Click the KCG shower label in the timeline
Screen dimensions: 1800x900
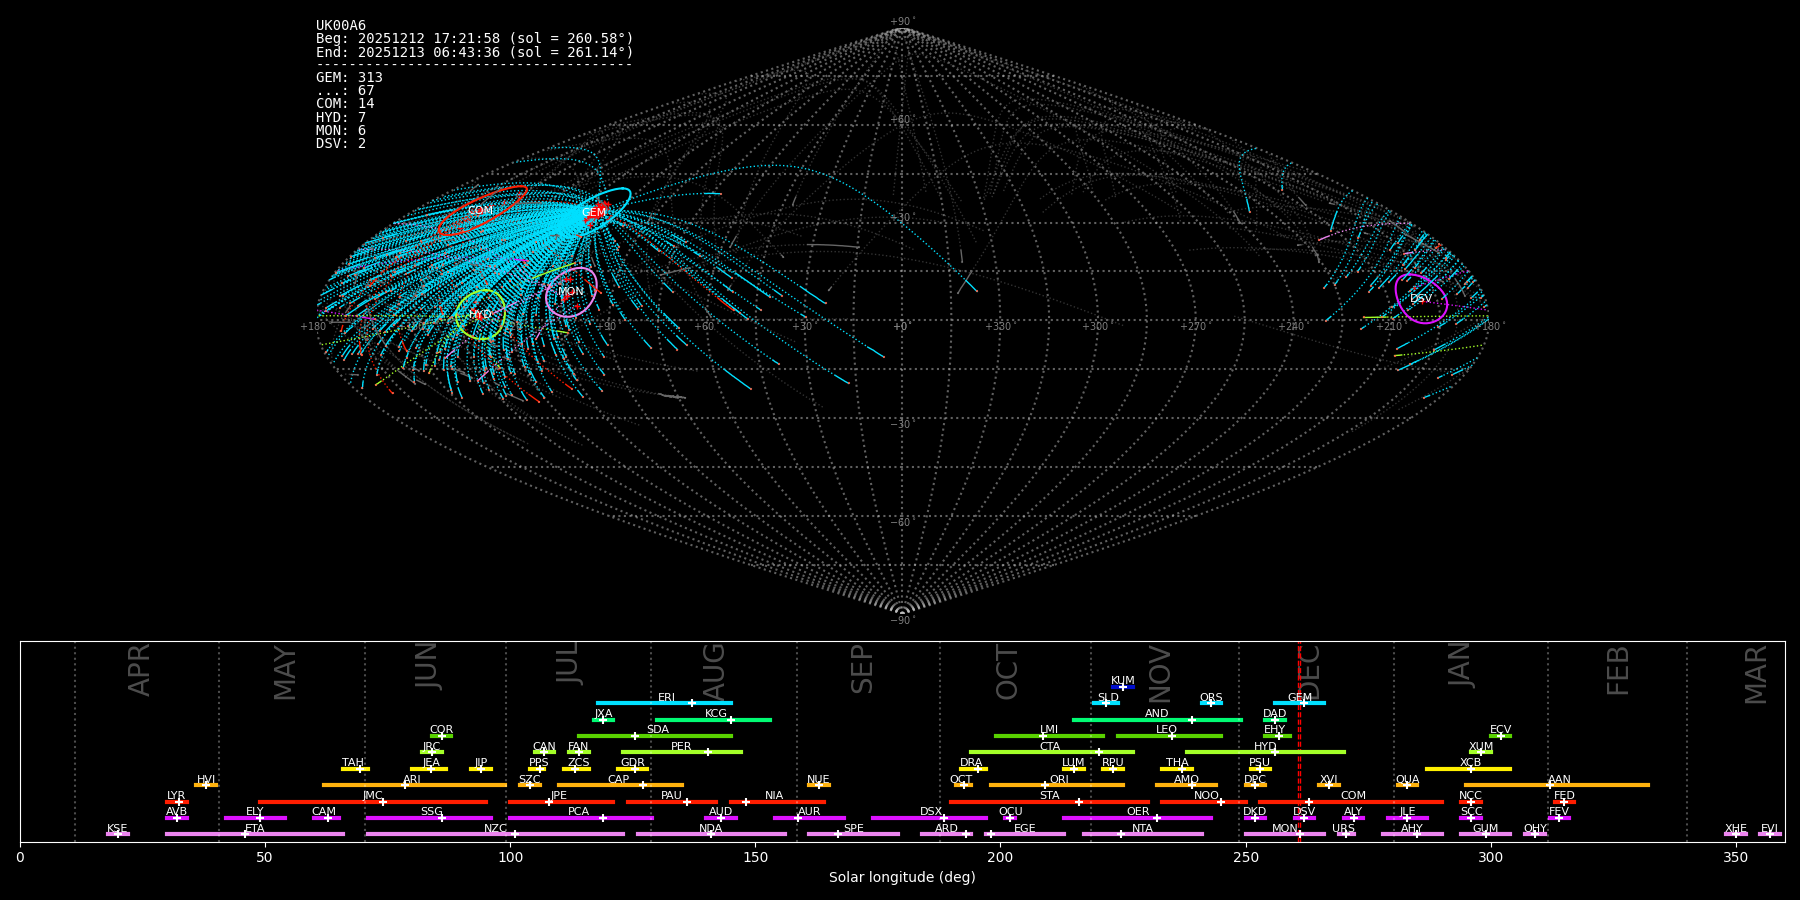click(716, 714)
